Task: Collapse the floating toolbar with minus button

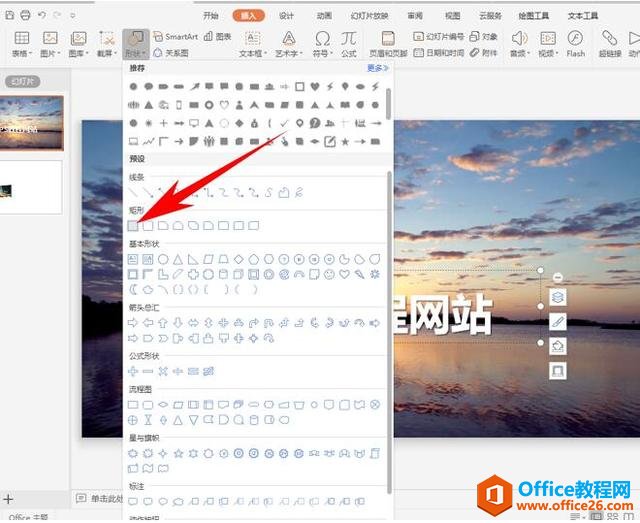Action: click(558, 278)
